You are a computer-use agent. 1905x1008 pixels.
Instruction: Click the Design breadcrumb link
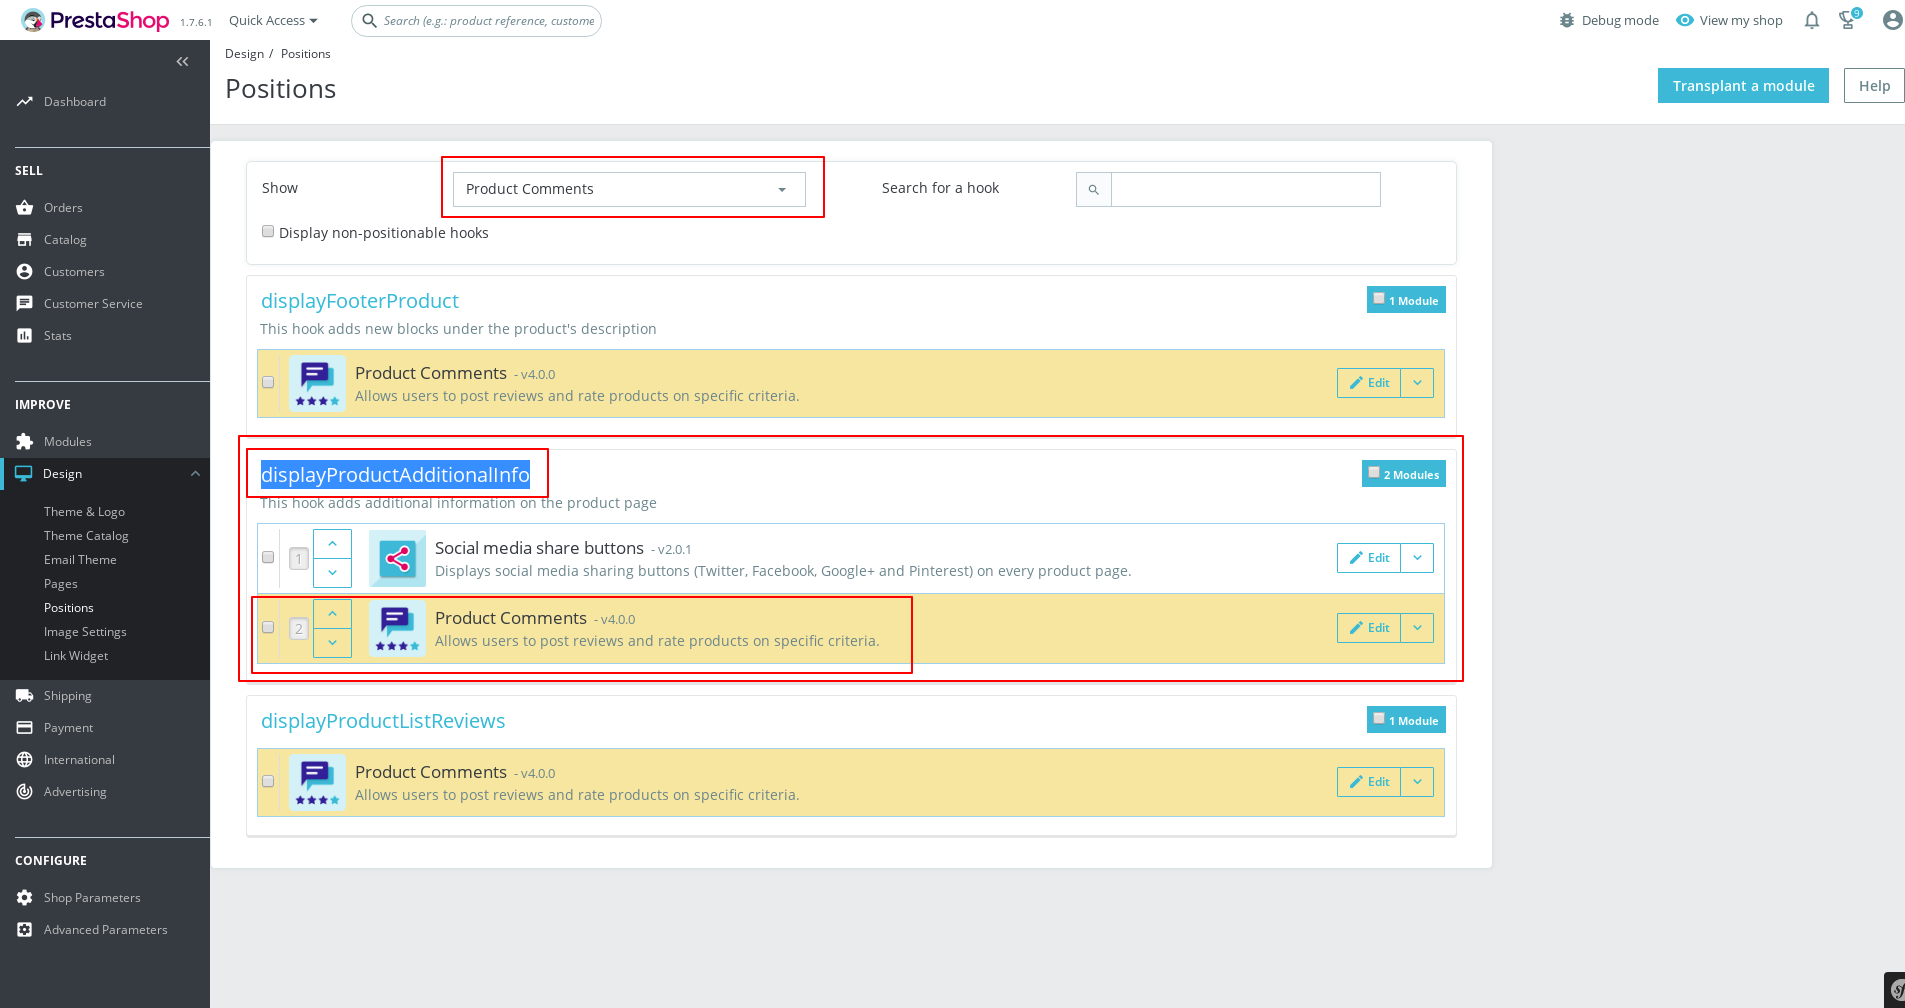coord(244,53)
